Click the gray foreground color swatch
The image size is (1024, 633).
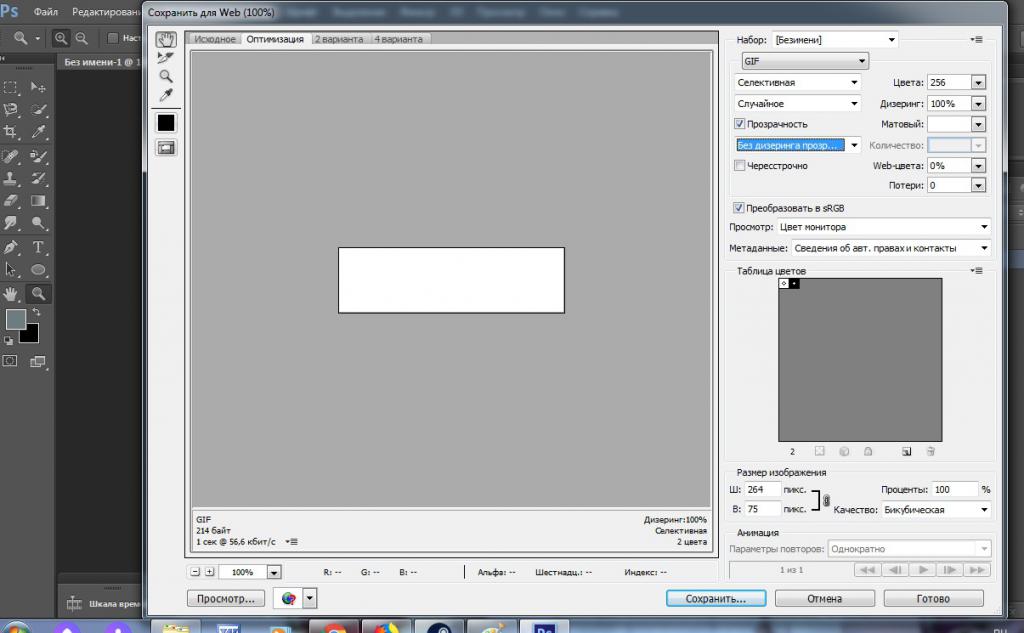tap(14, 319)
